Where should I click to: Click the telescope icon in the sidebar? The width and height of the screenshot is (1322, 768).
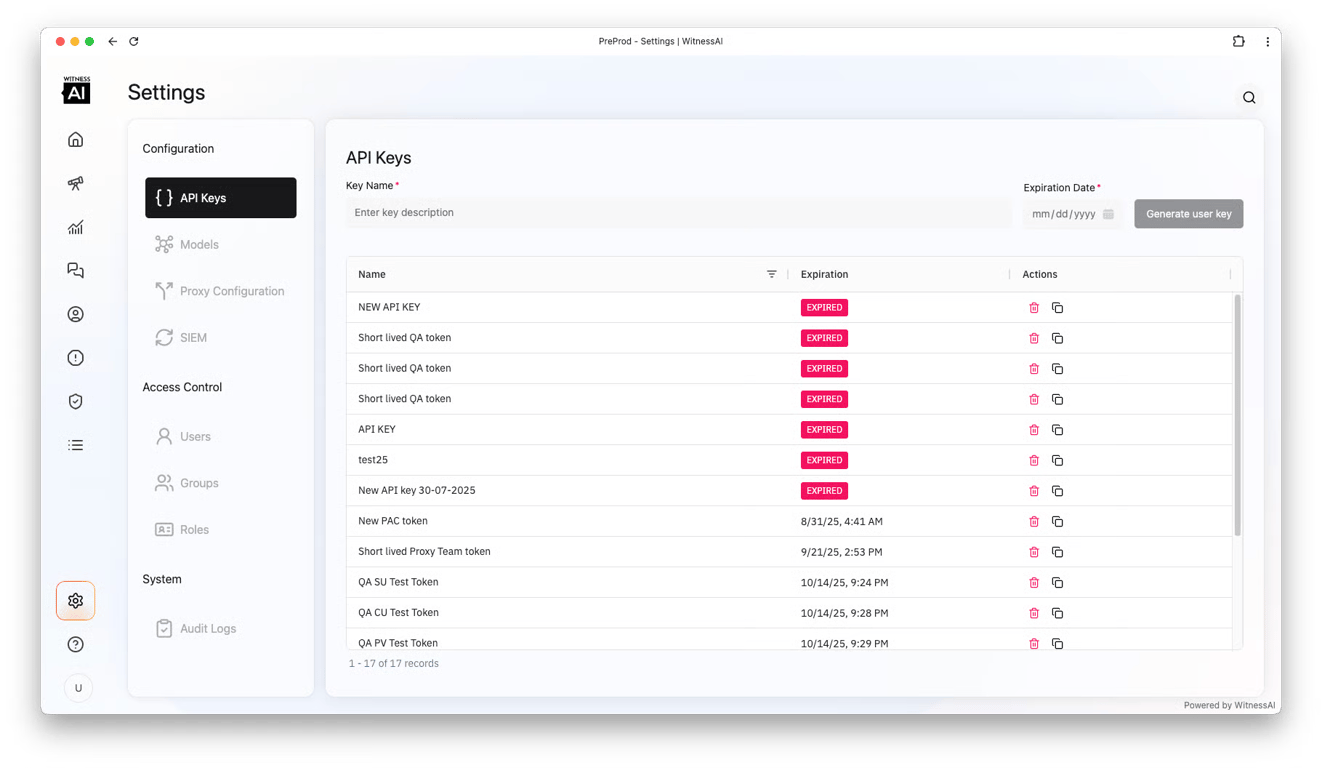76,184
